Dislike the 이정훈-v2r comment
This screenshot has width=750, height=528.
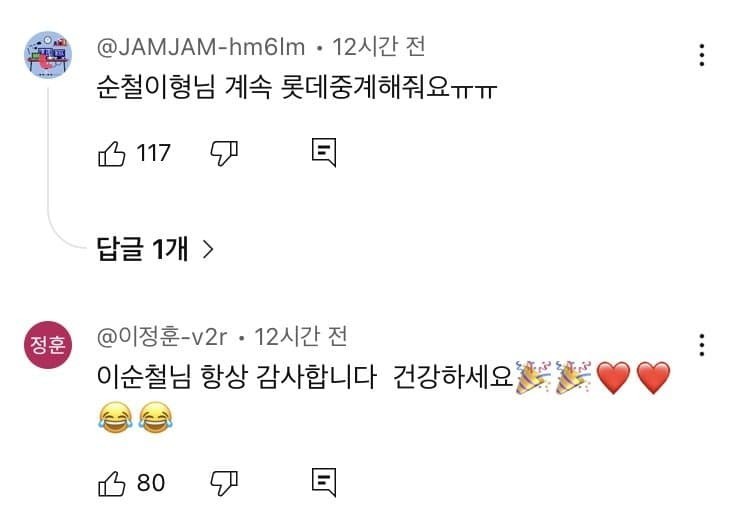click(x=224, y=483)
